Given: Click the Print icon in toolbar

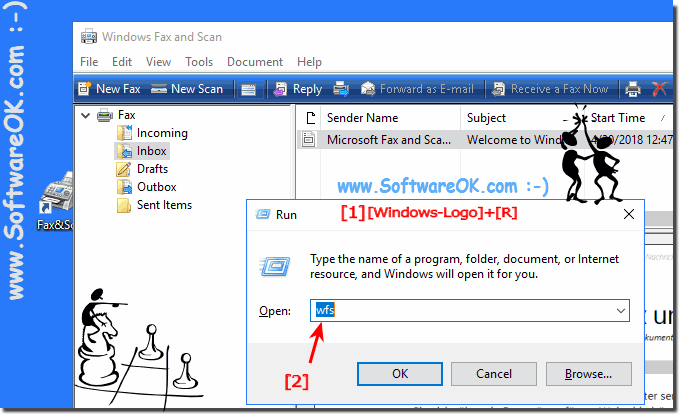Looking at the screenshot, I should [633, 89].
